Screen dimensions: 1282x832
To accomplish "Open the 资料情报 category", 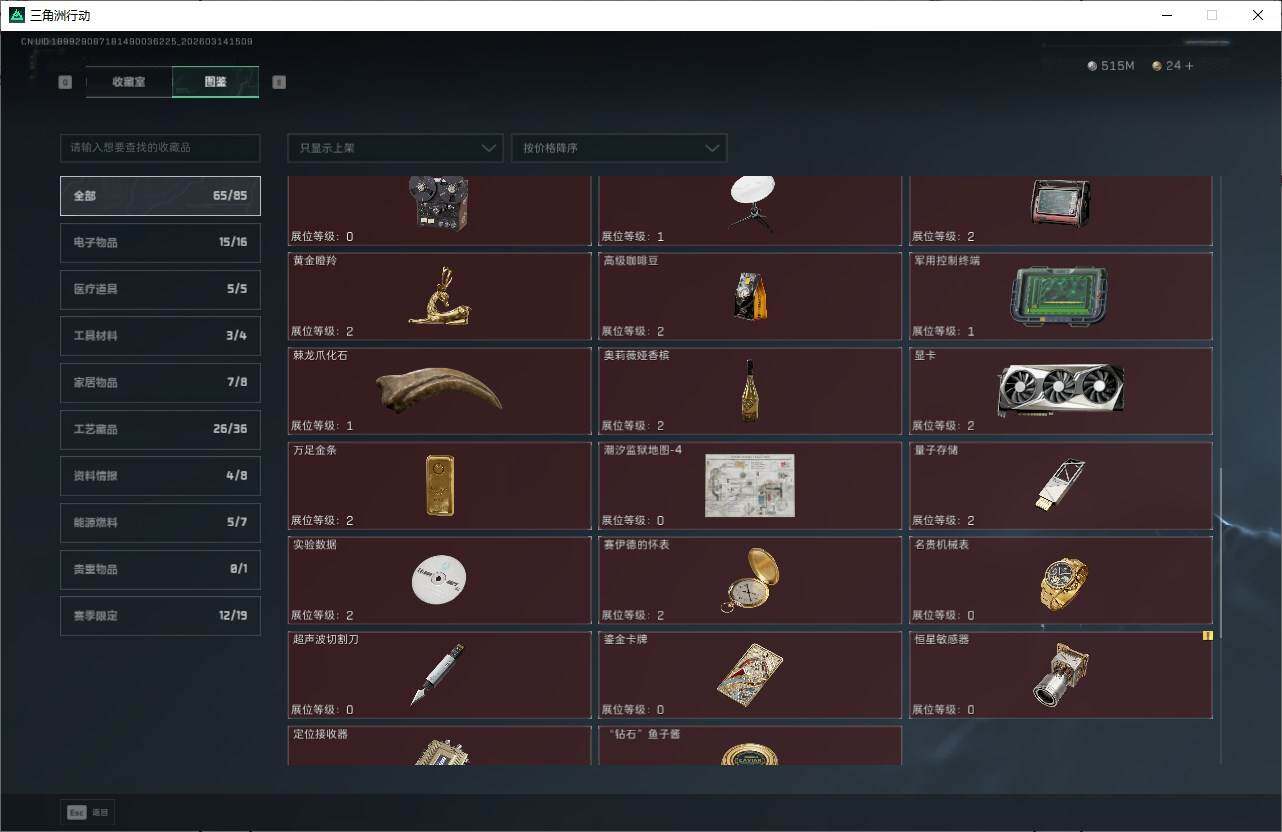I will point(160,476).
